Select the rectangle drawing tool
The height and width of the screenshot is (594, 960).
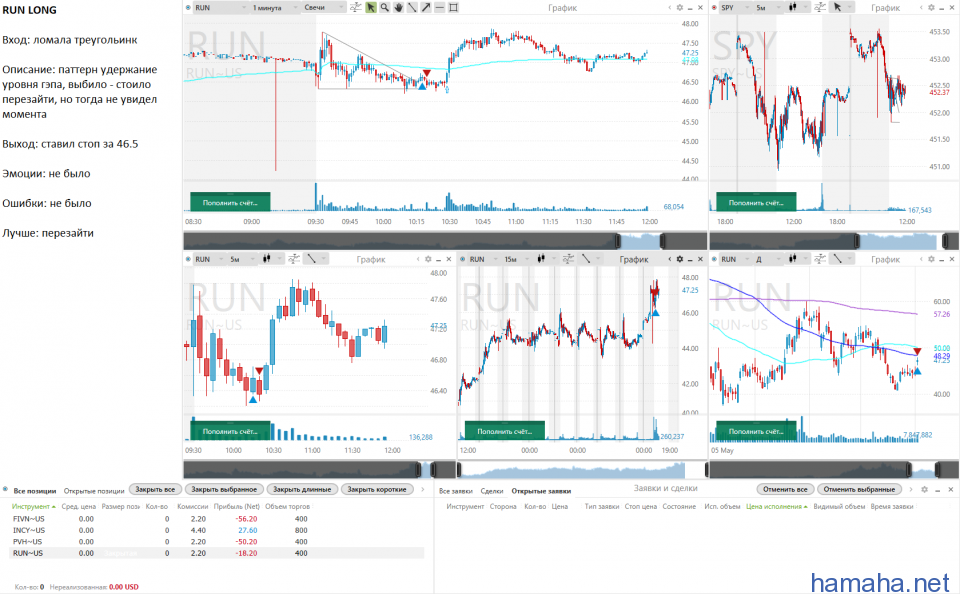click(x=454, y=7)
